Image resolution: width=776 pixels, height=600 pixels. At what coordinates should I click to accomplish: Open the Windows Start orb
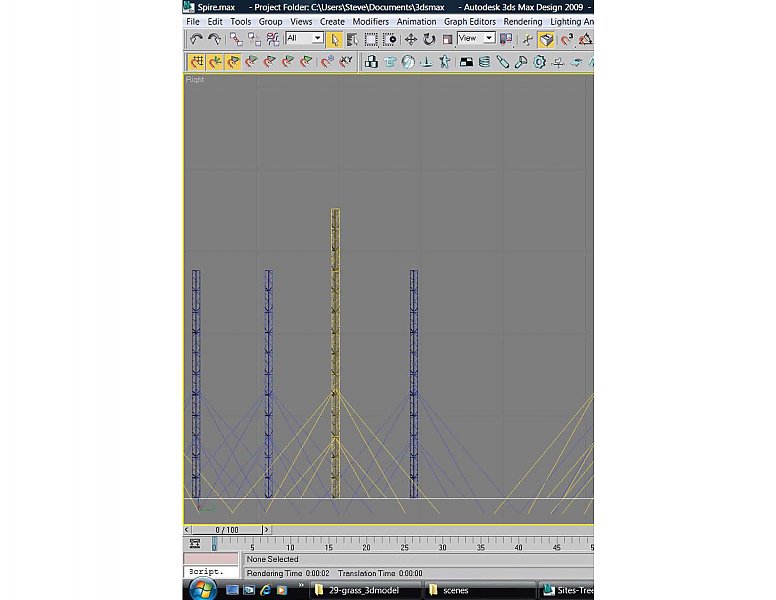202,590
